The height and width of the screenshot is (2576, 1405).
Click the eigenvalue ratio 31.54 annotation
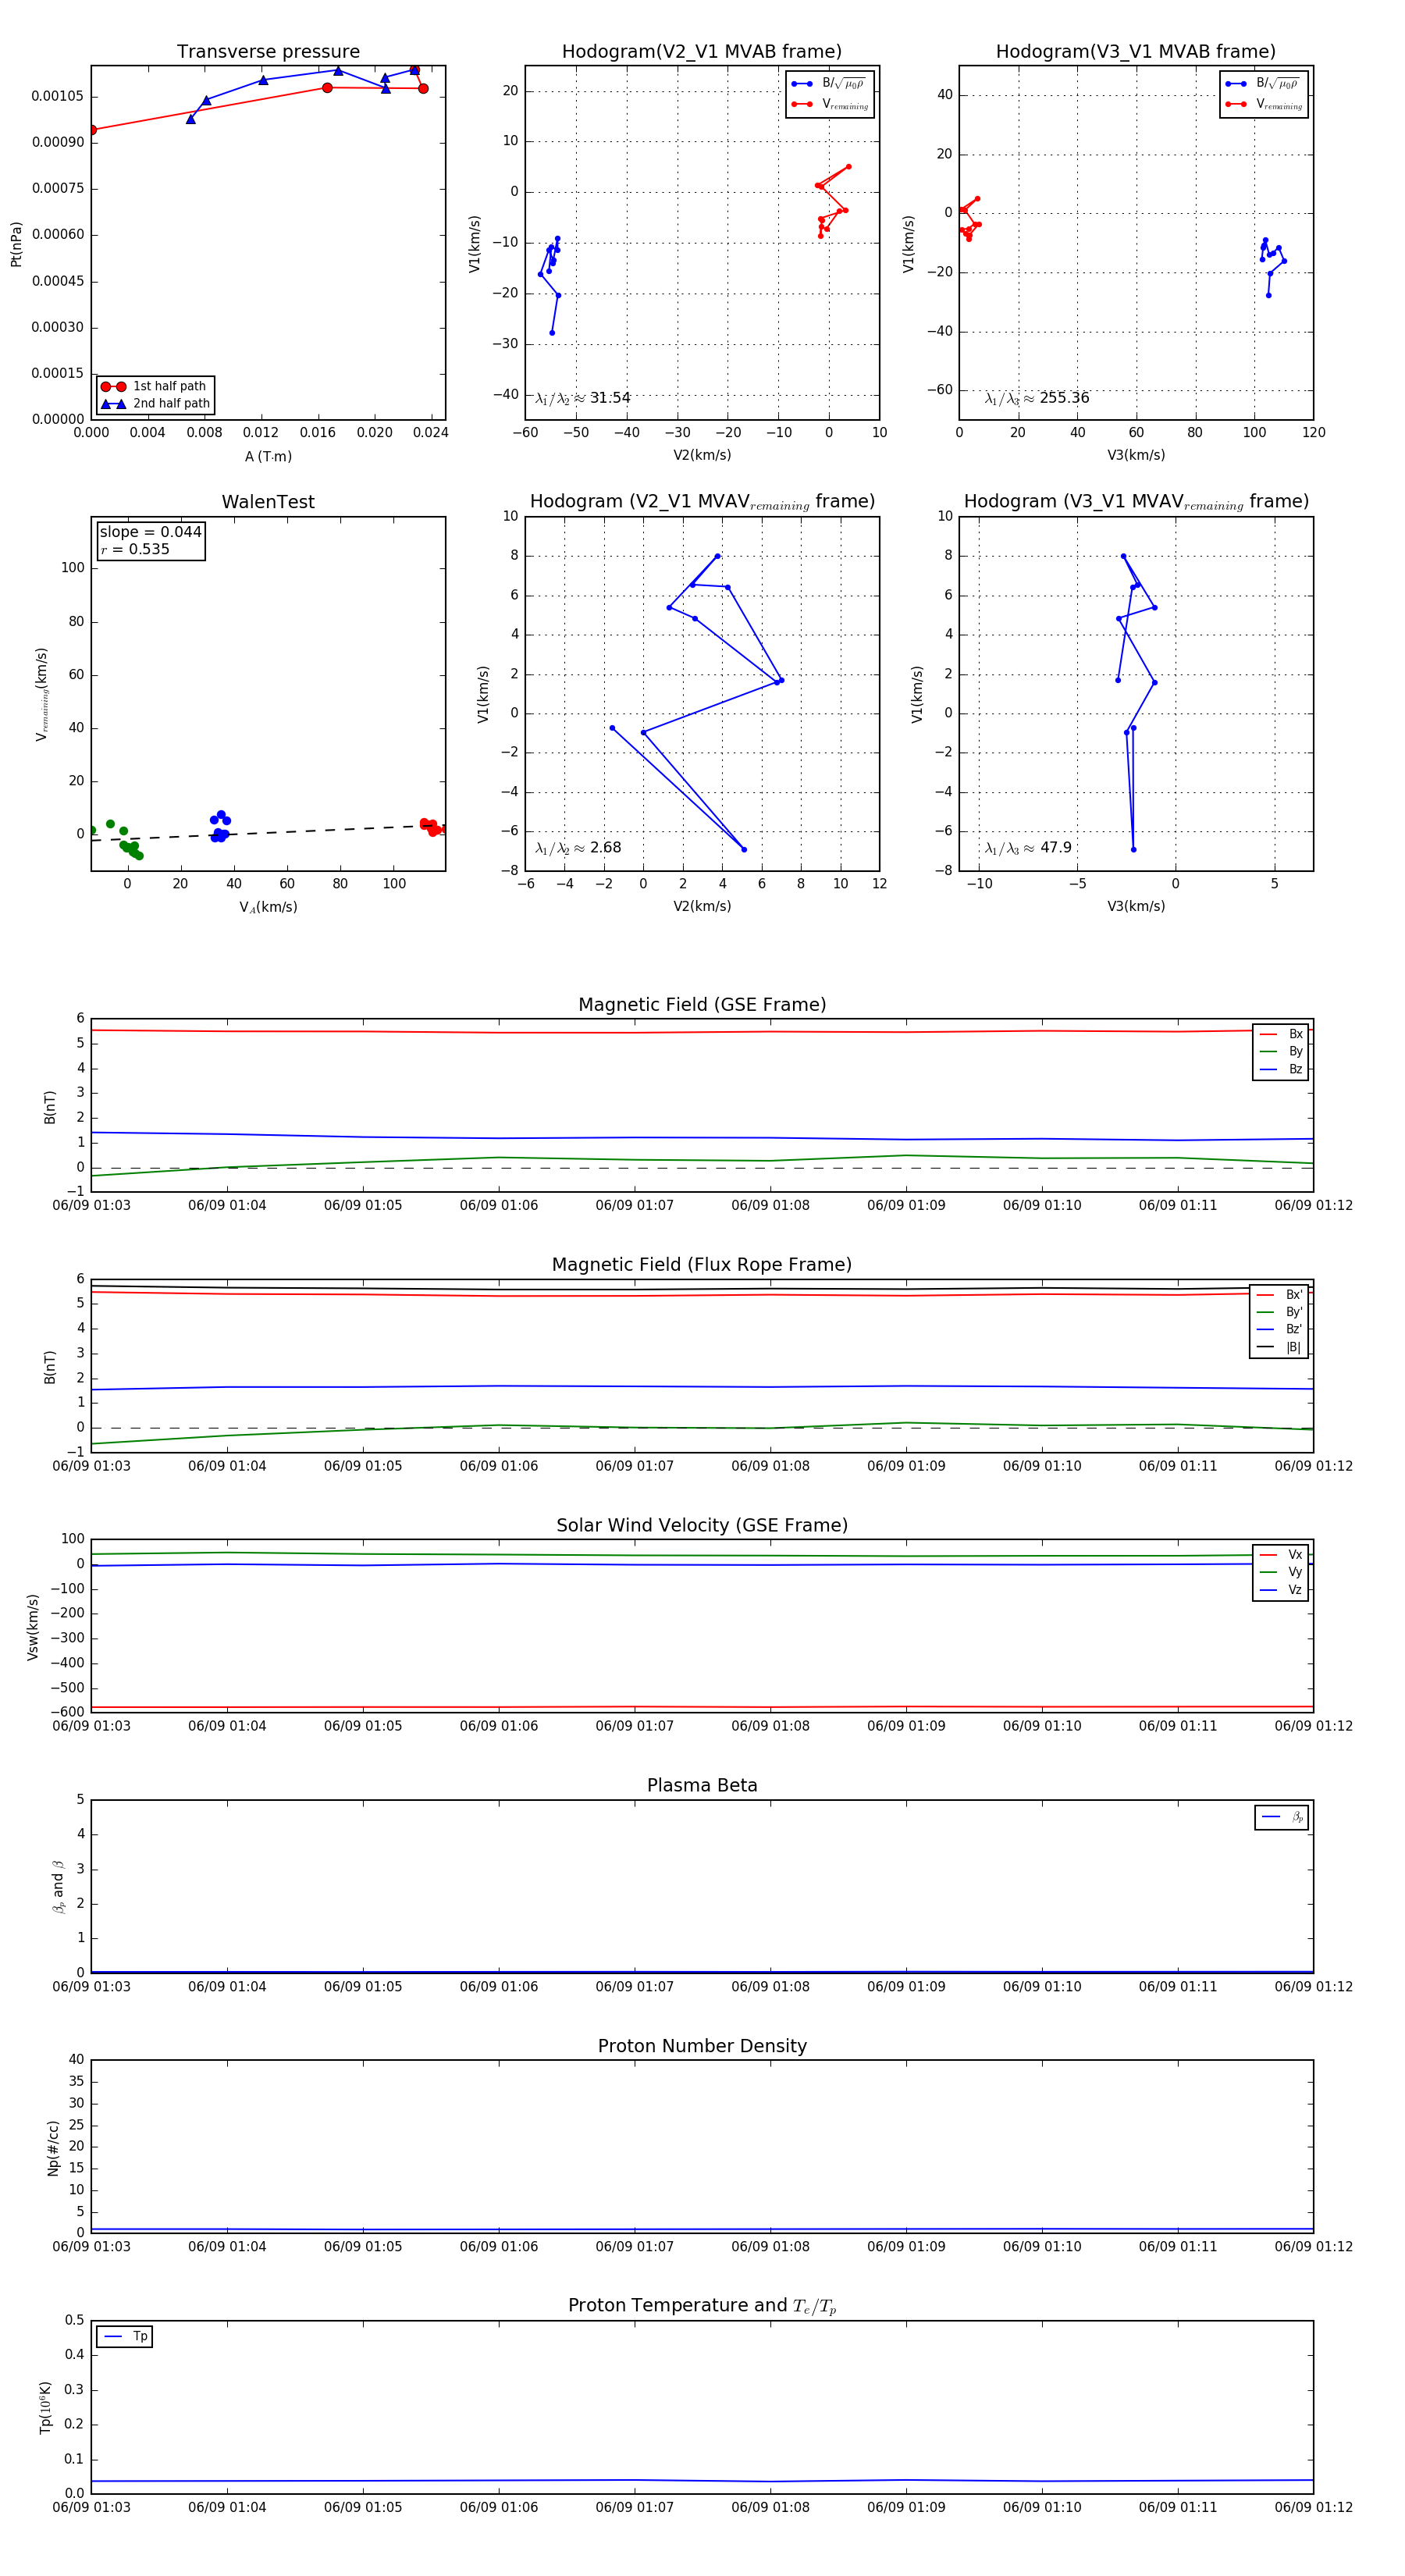click(x=583, y=398)
